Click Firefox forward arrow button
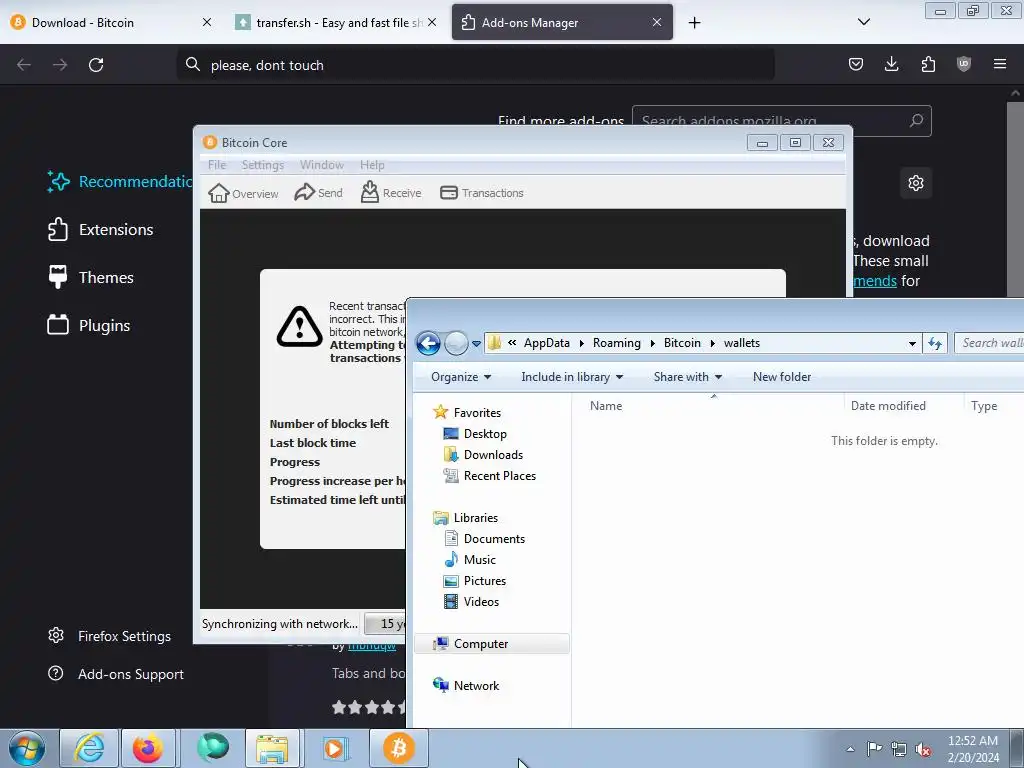This screenshot has height=768, width=1024. point(60,65)
